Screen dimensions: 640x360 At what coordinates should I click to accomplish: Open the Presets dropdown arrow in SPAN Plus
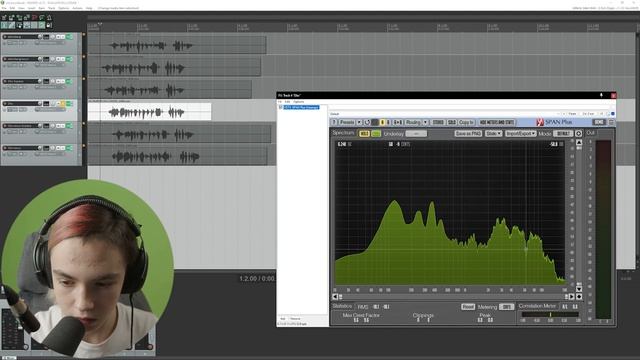pyautogui.click(x=359, y=122)
